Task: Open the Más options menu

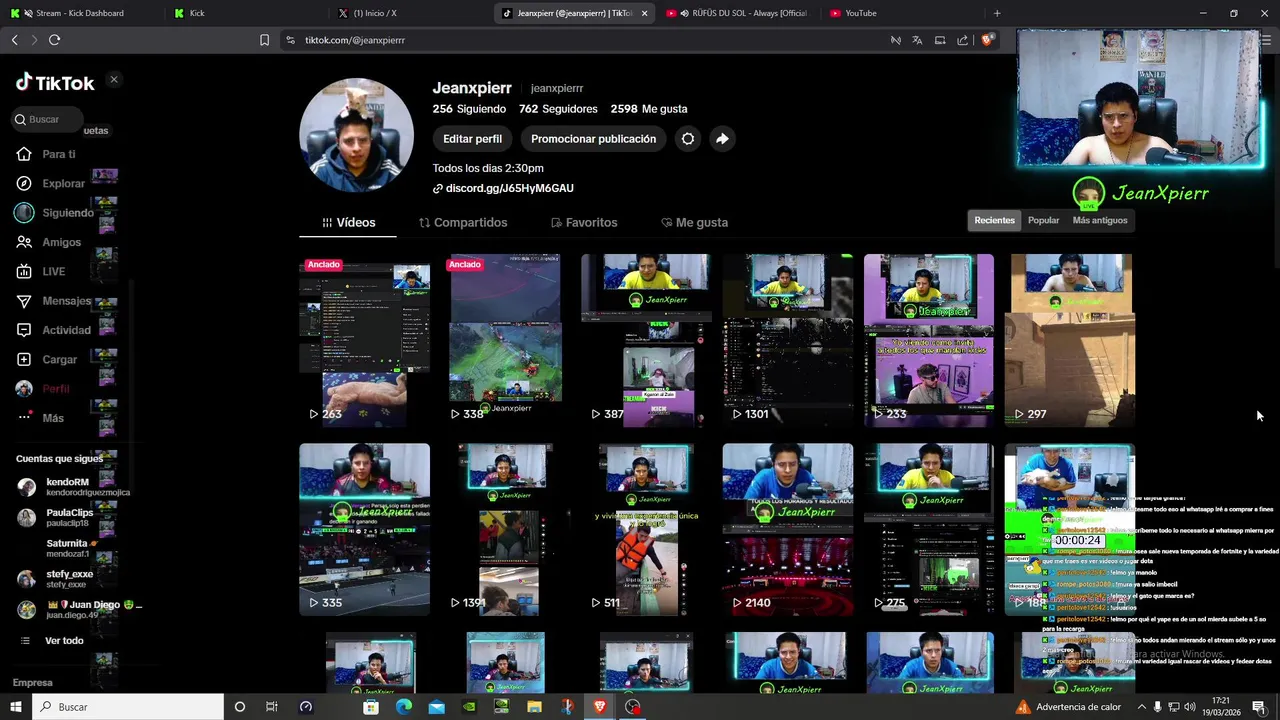Action: pos(52,418)
